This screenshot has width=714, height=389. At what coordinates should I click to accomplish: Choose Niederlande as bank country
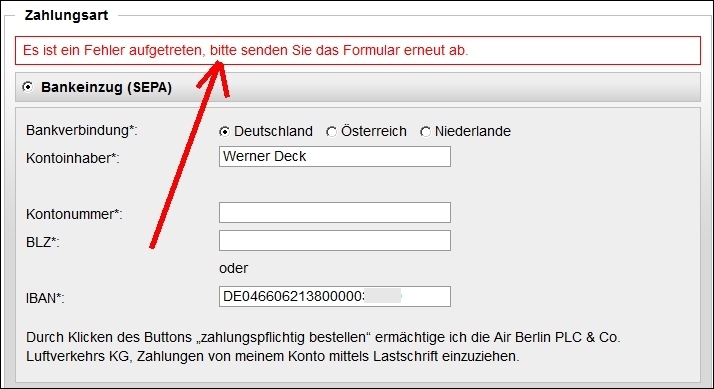(x=425, y=132)
